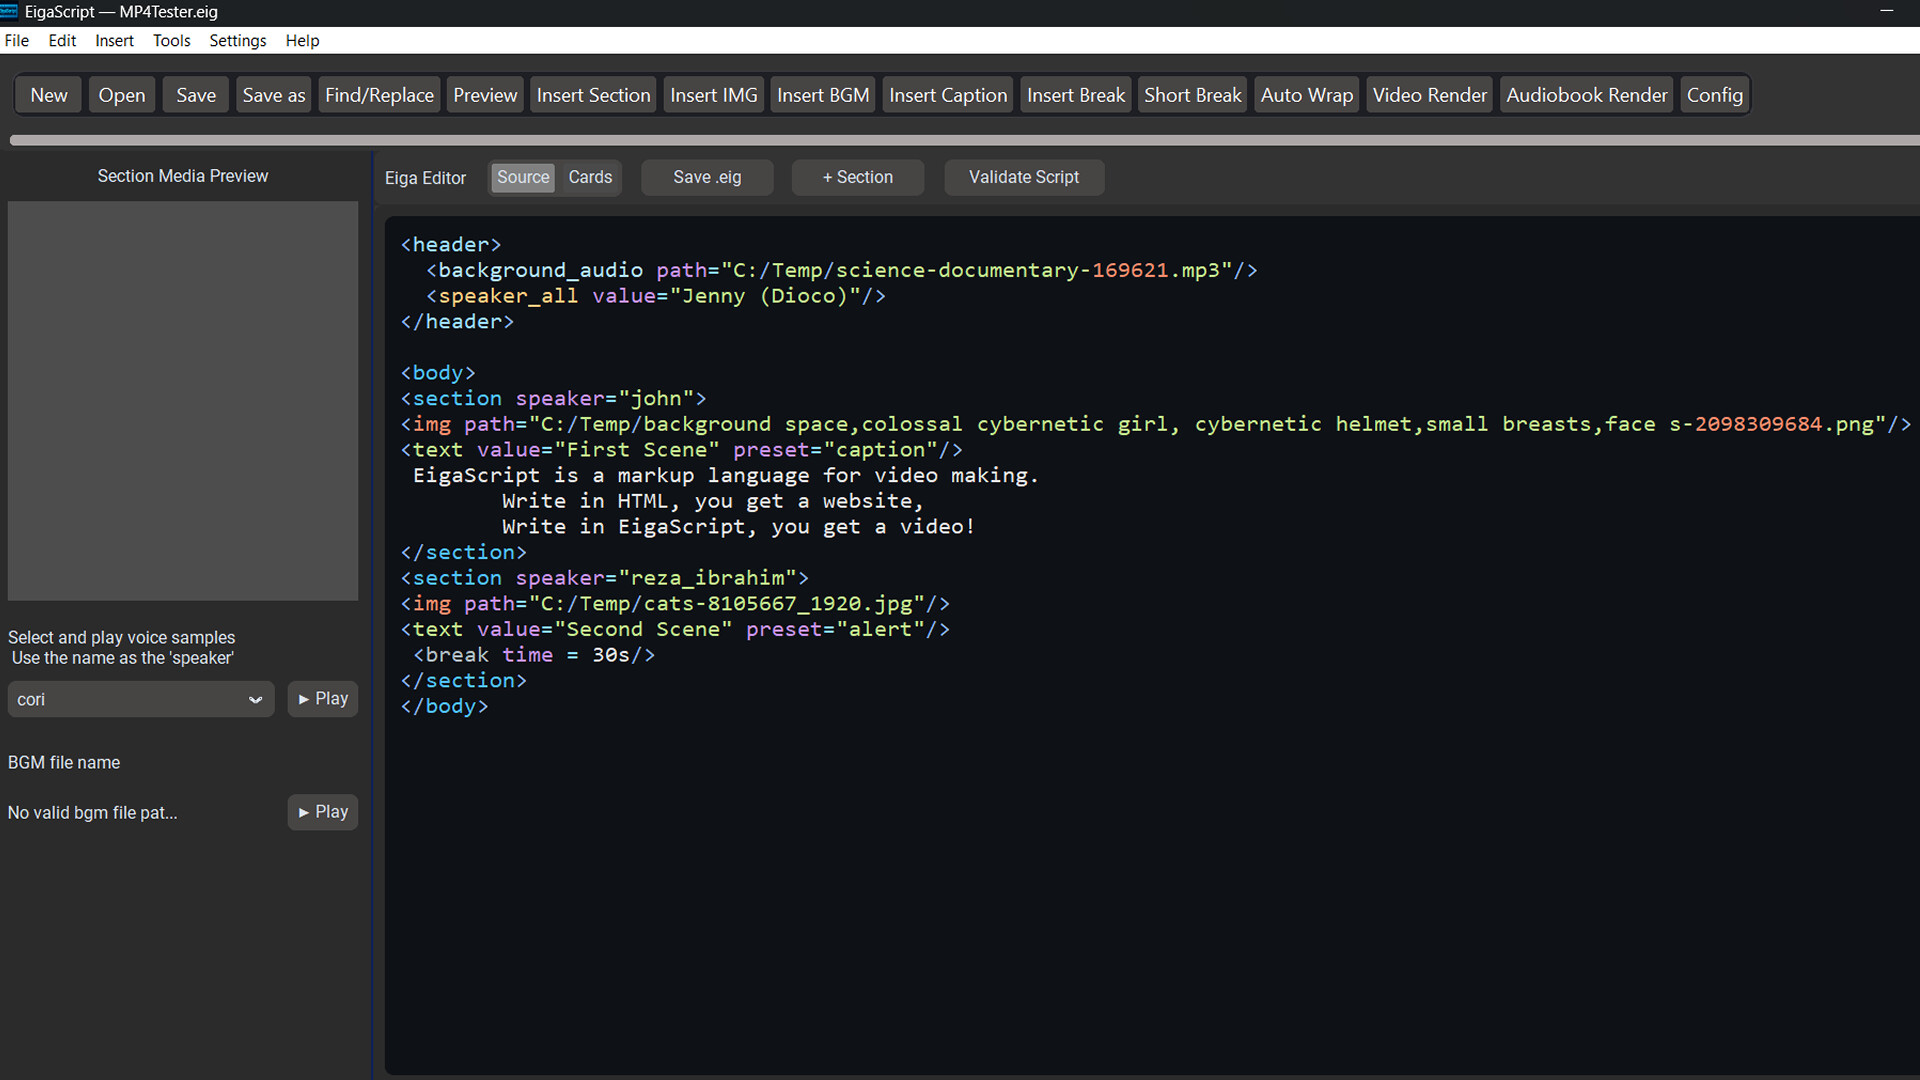Switch to the Cards view
The image size is (1920, 1080).
[x=590, y=177]
